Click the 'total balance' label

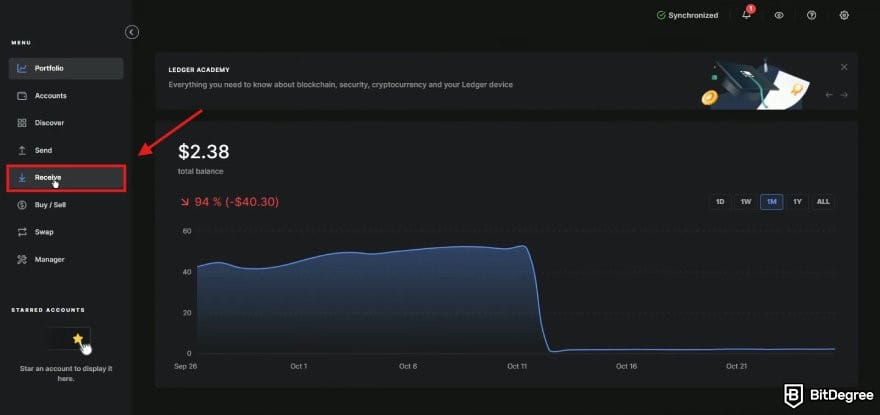200,171
